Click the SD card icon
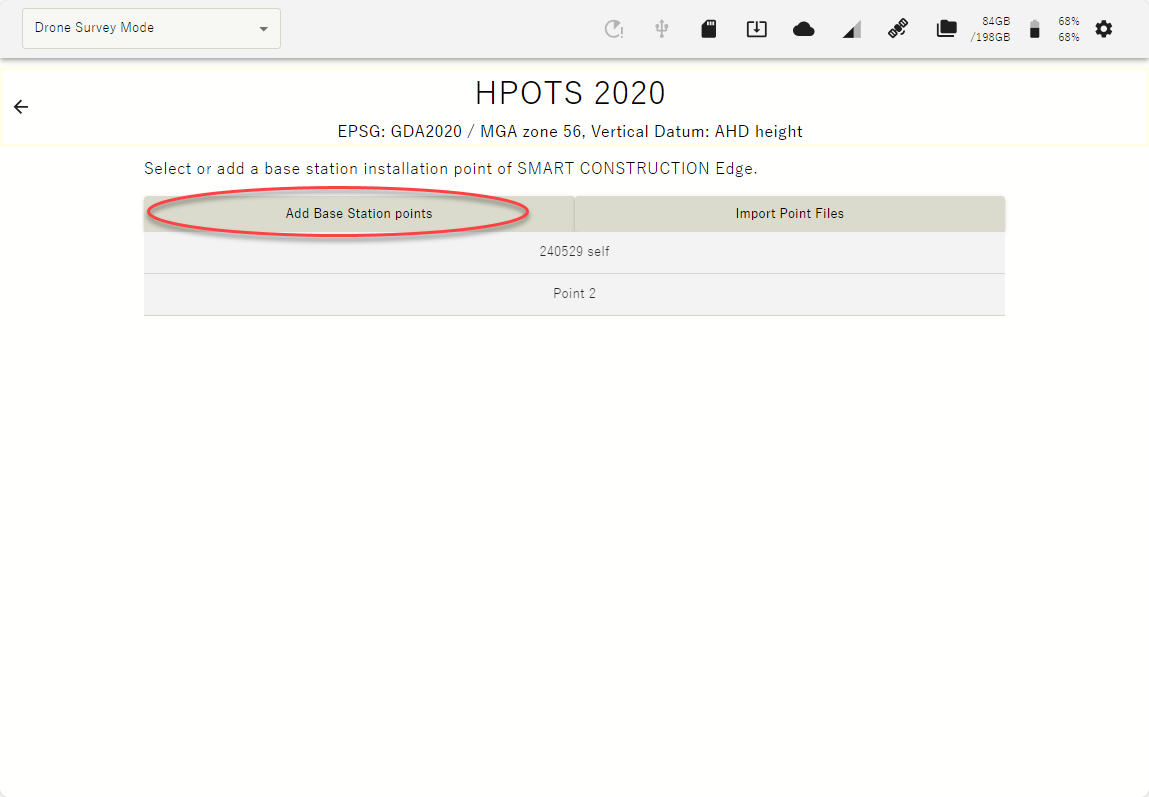The width and height of the screenshot is (1149, 797). (709, 29)
